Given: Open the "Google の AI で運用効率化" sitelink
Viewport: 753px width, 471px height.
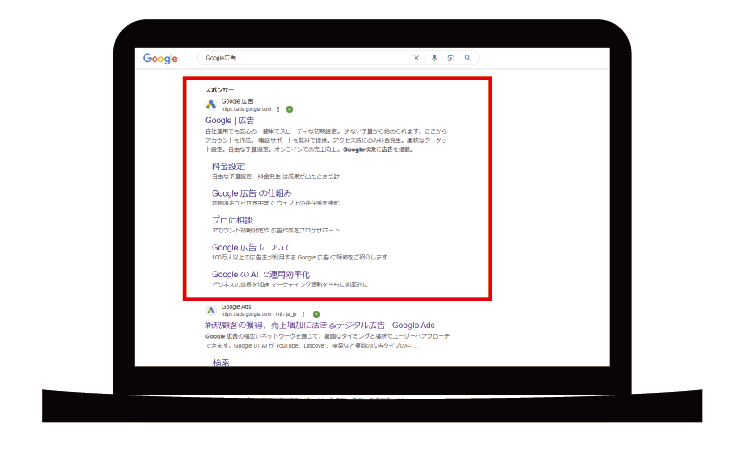Looking at the screenshot, I should click(261, 274).
